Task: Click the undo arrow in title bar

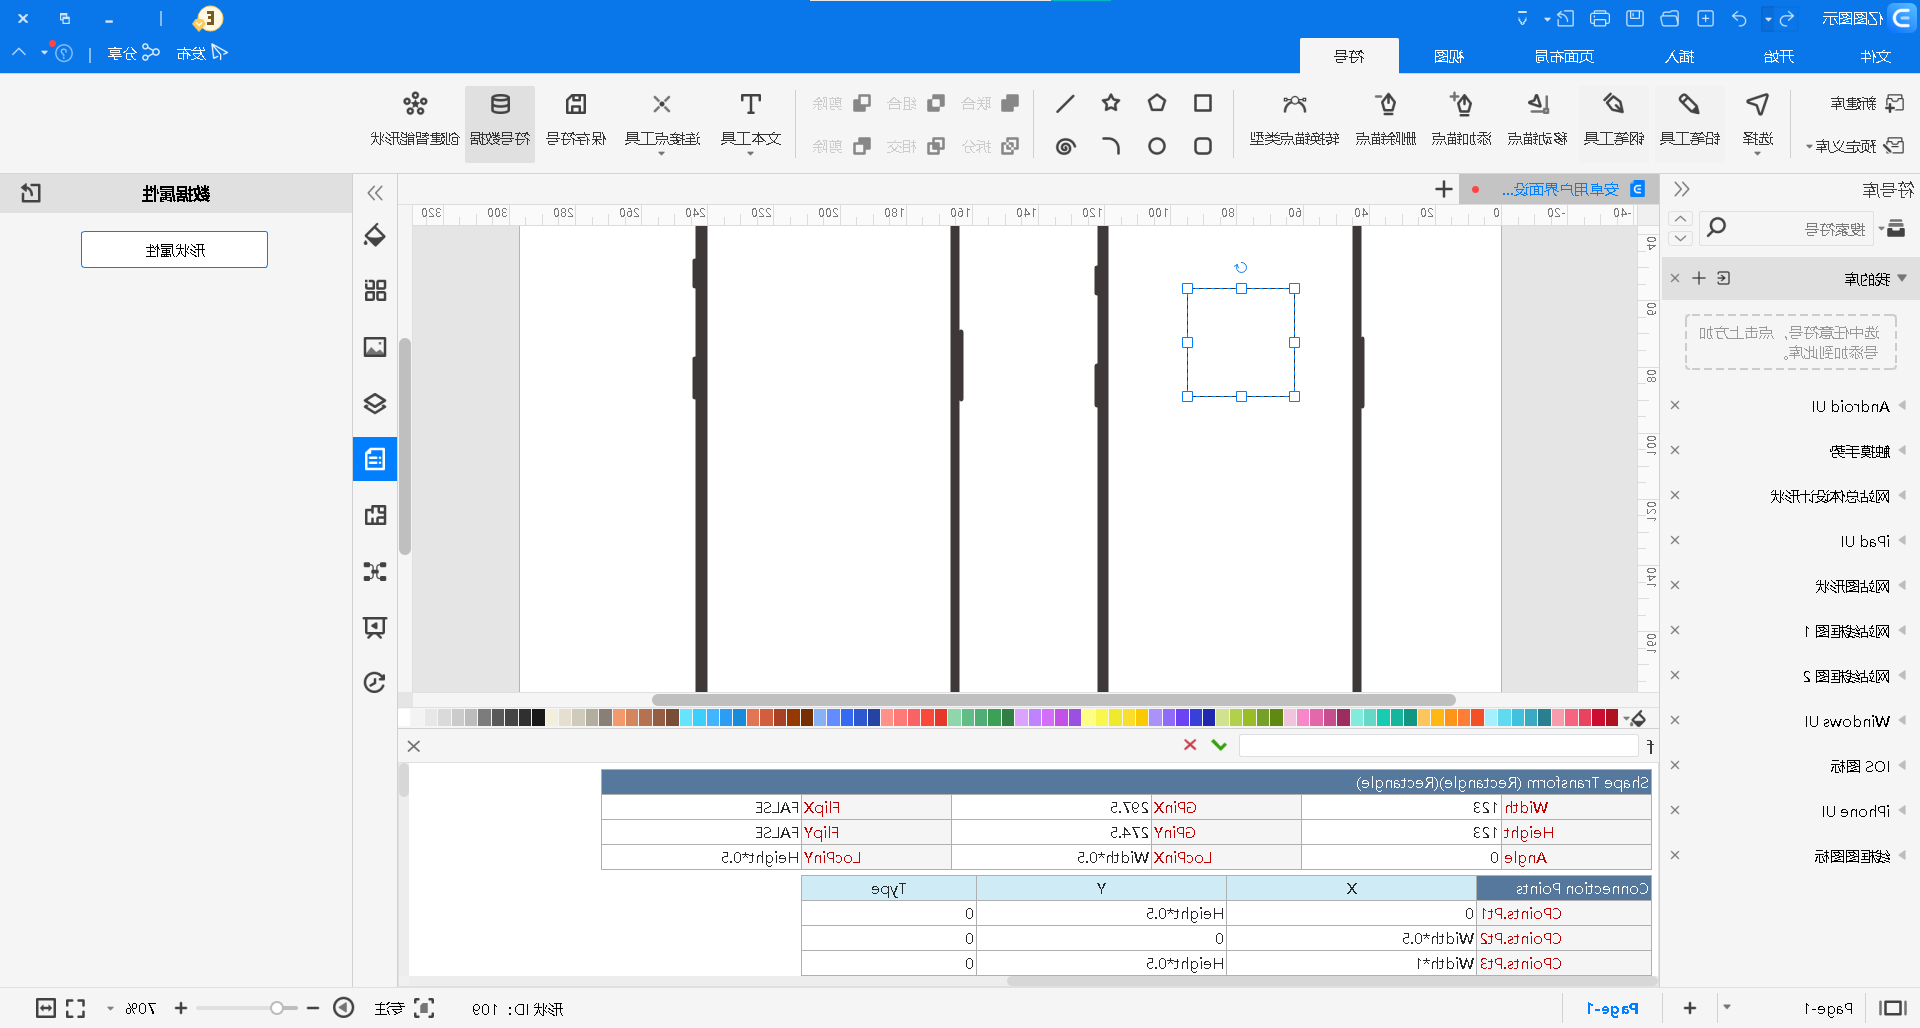Action: [x=1739, y=19]
